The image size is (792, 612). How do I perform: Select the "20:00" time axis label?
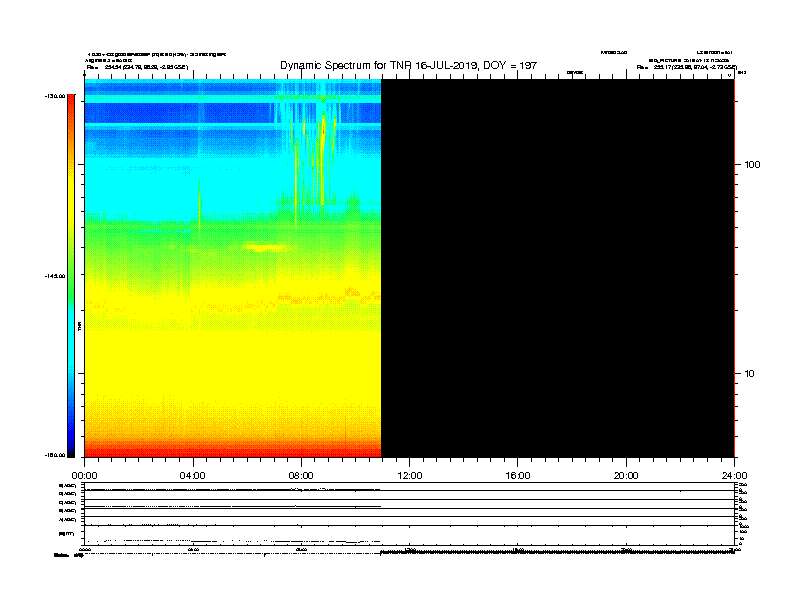[626, 476]
